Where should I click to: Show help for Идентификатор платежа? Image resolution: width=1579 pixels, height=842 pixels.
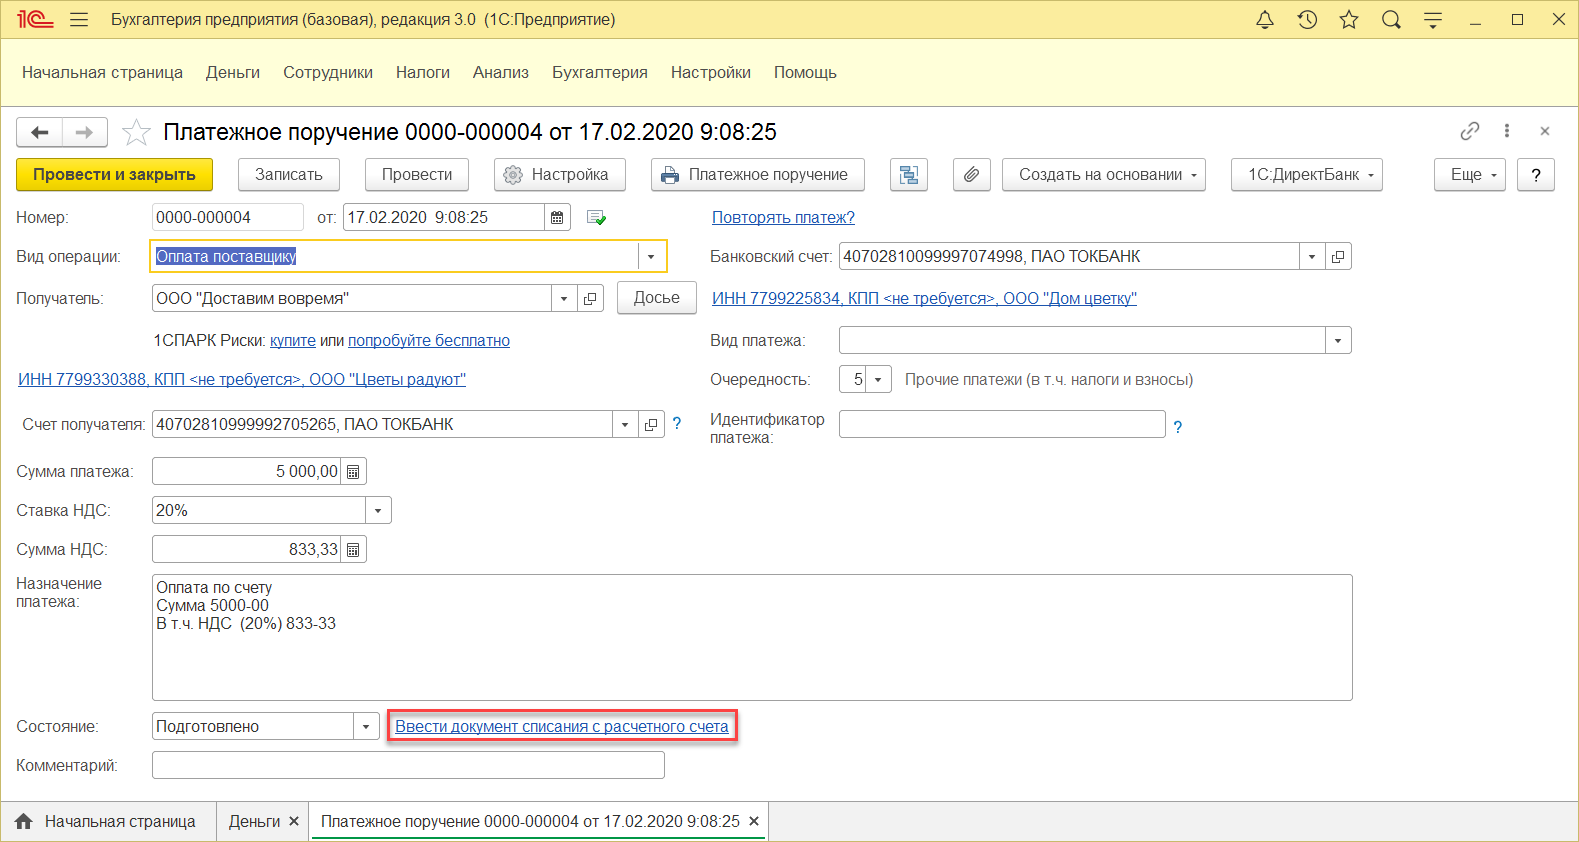click(1178, 427)
